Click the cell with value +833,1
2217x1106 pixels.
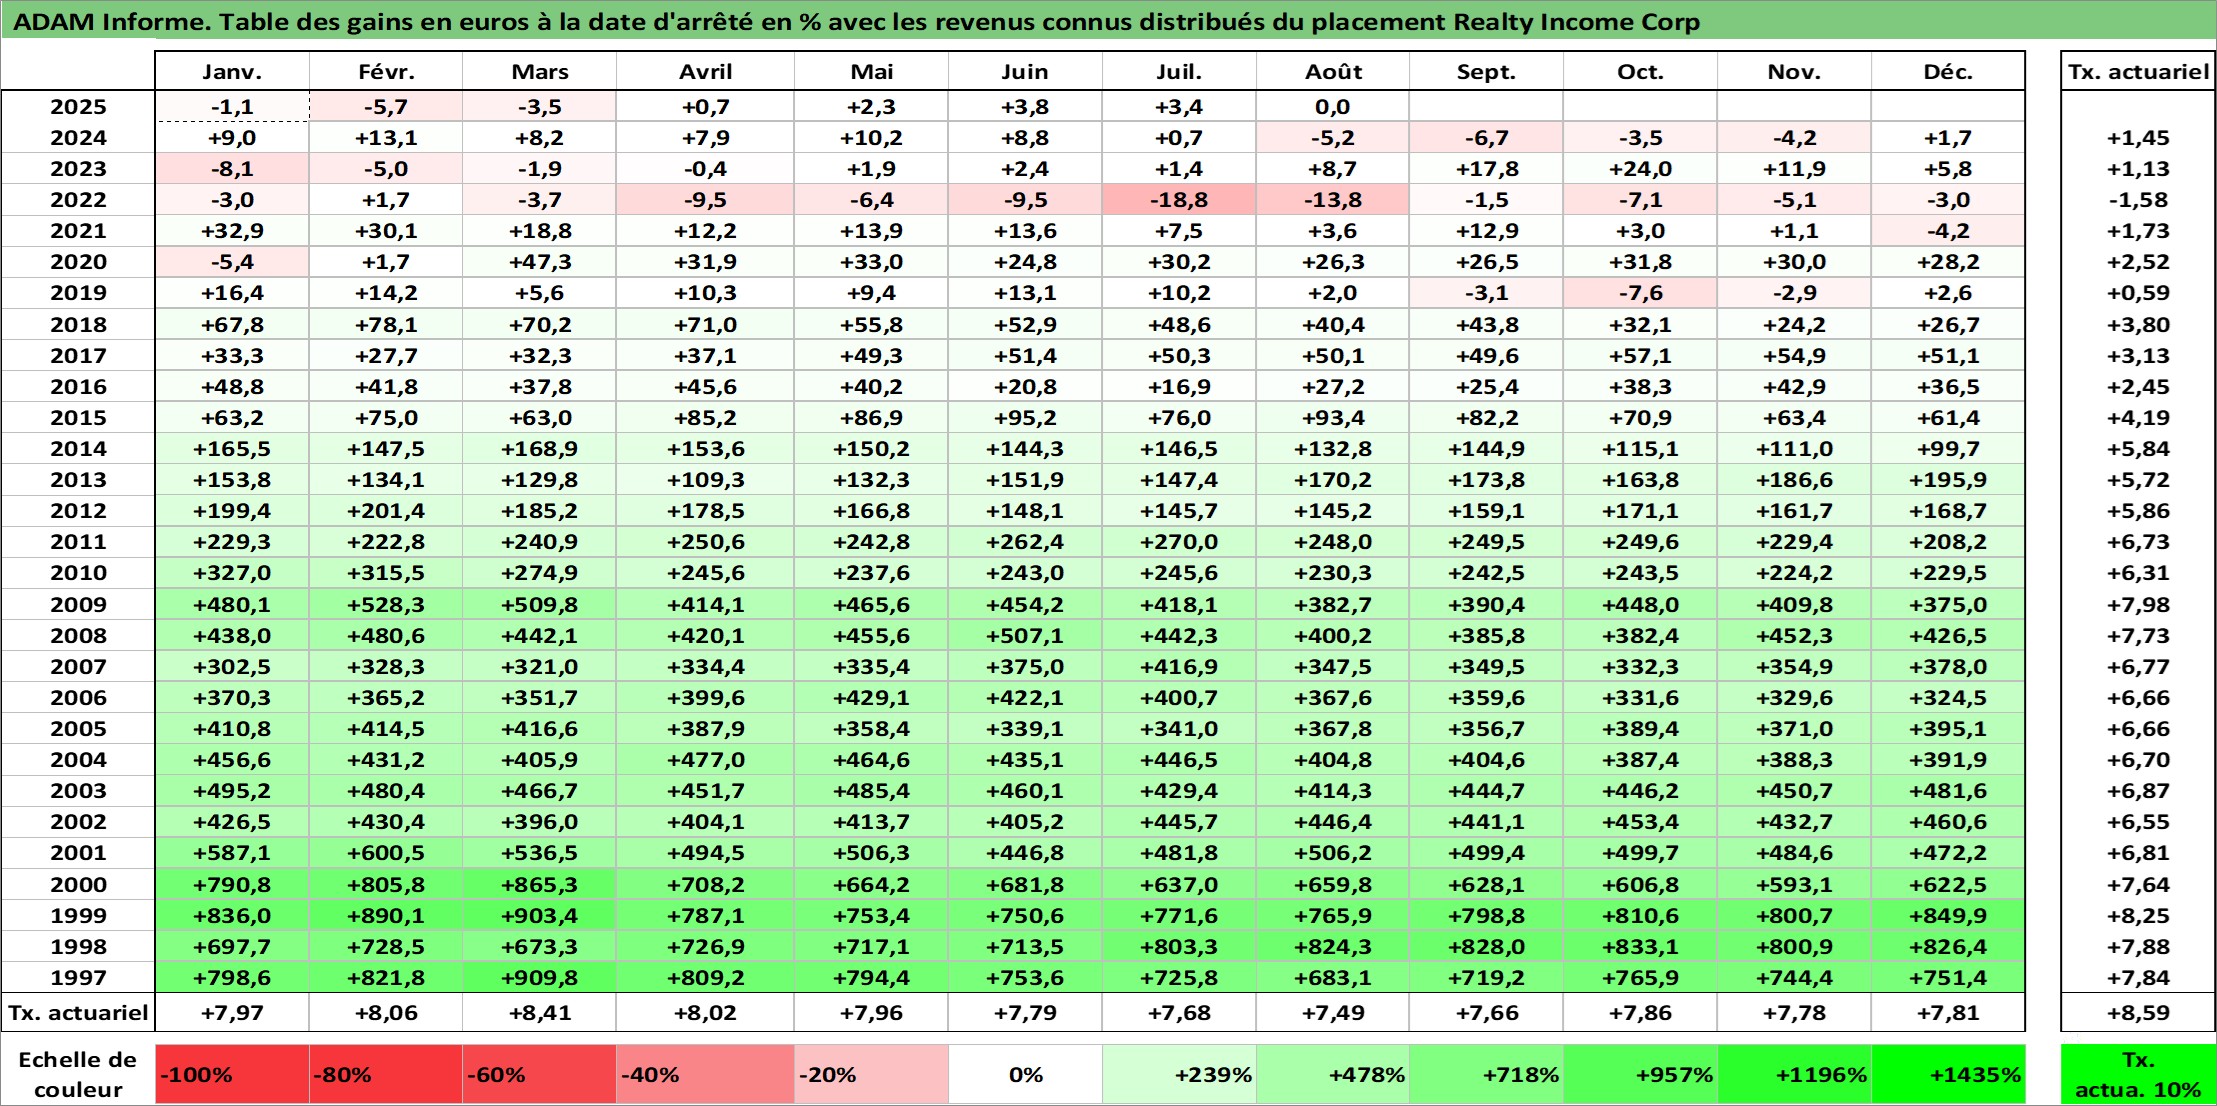[1640, 947]
